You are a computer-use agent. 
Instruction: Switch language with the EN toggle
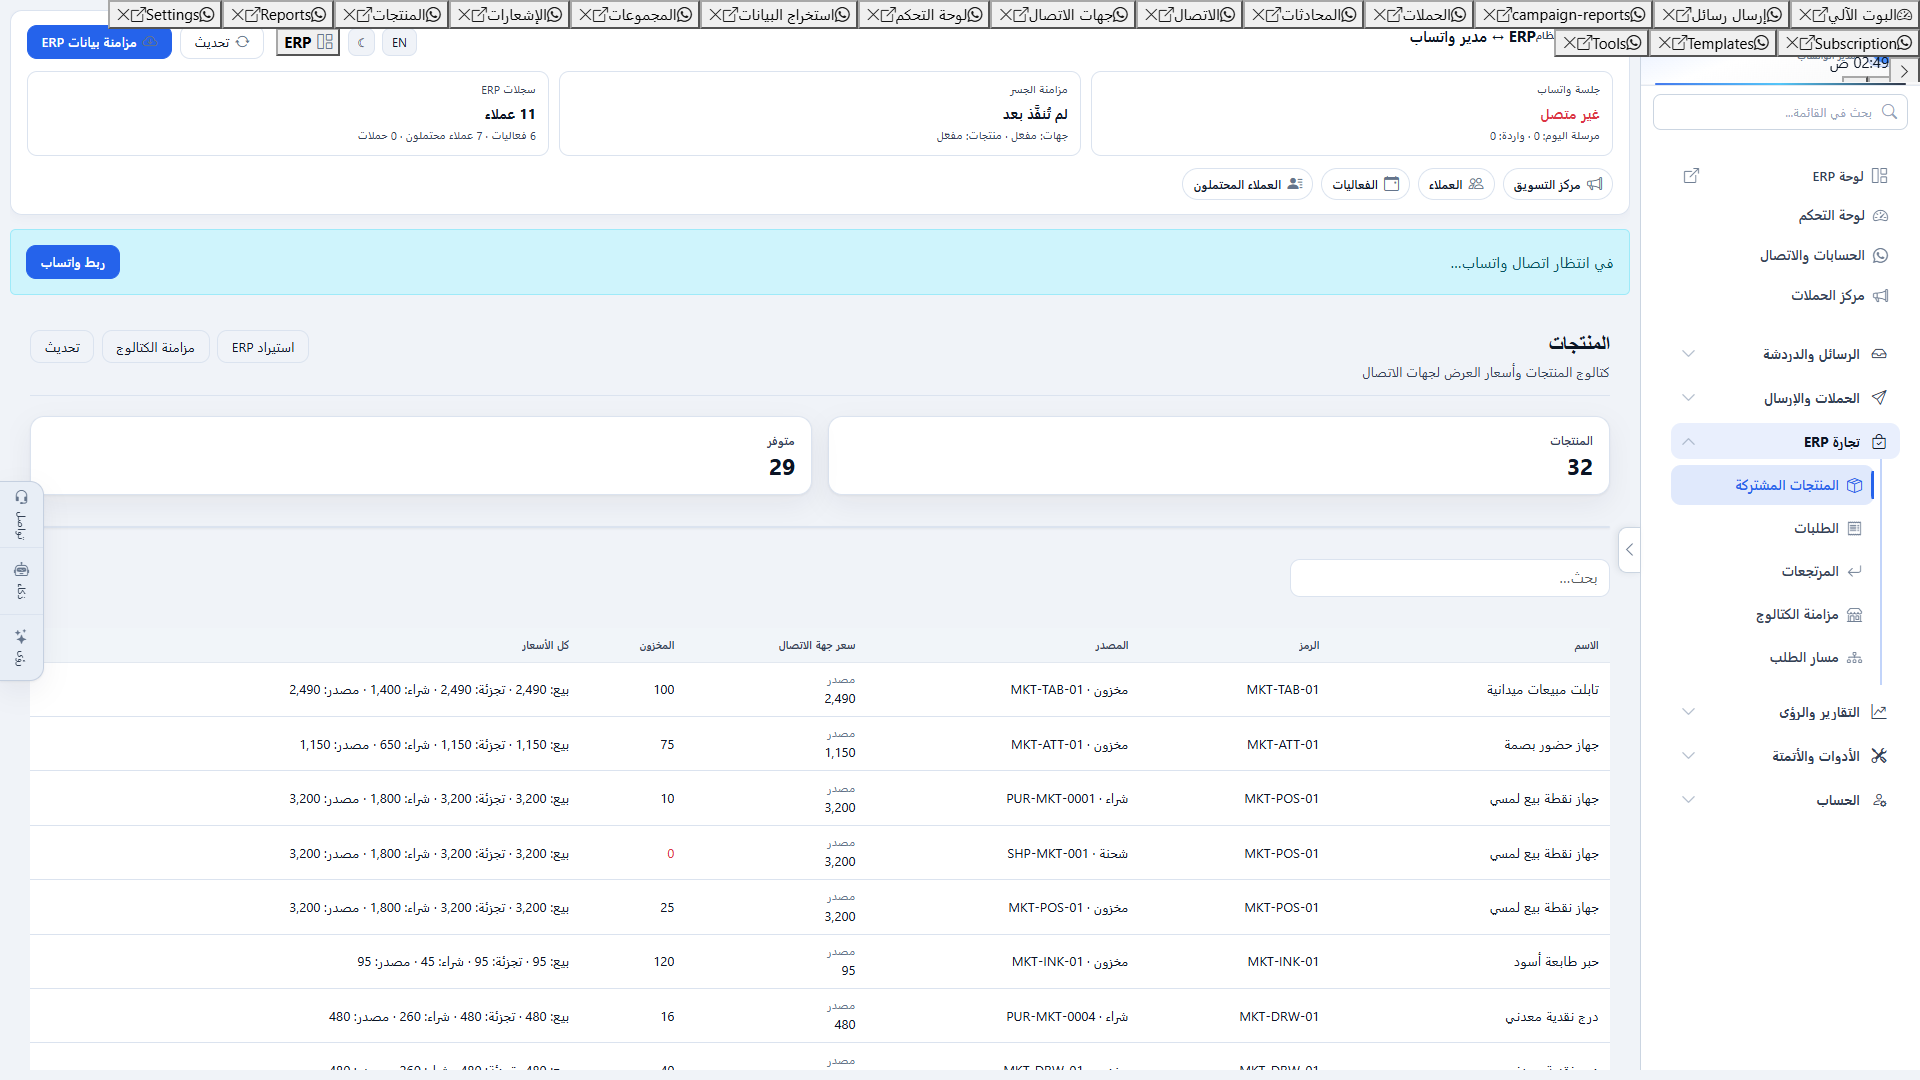pos(399,43)
